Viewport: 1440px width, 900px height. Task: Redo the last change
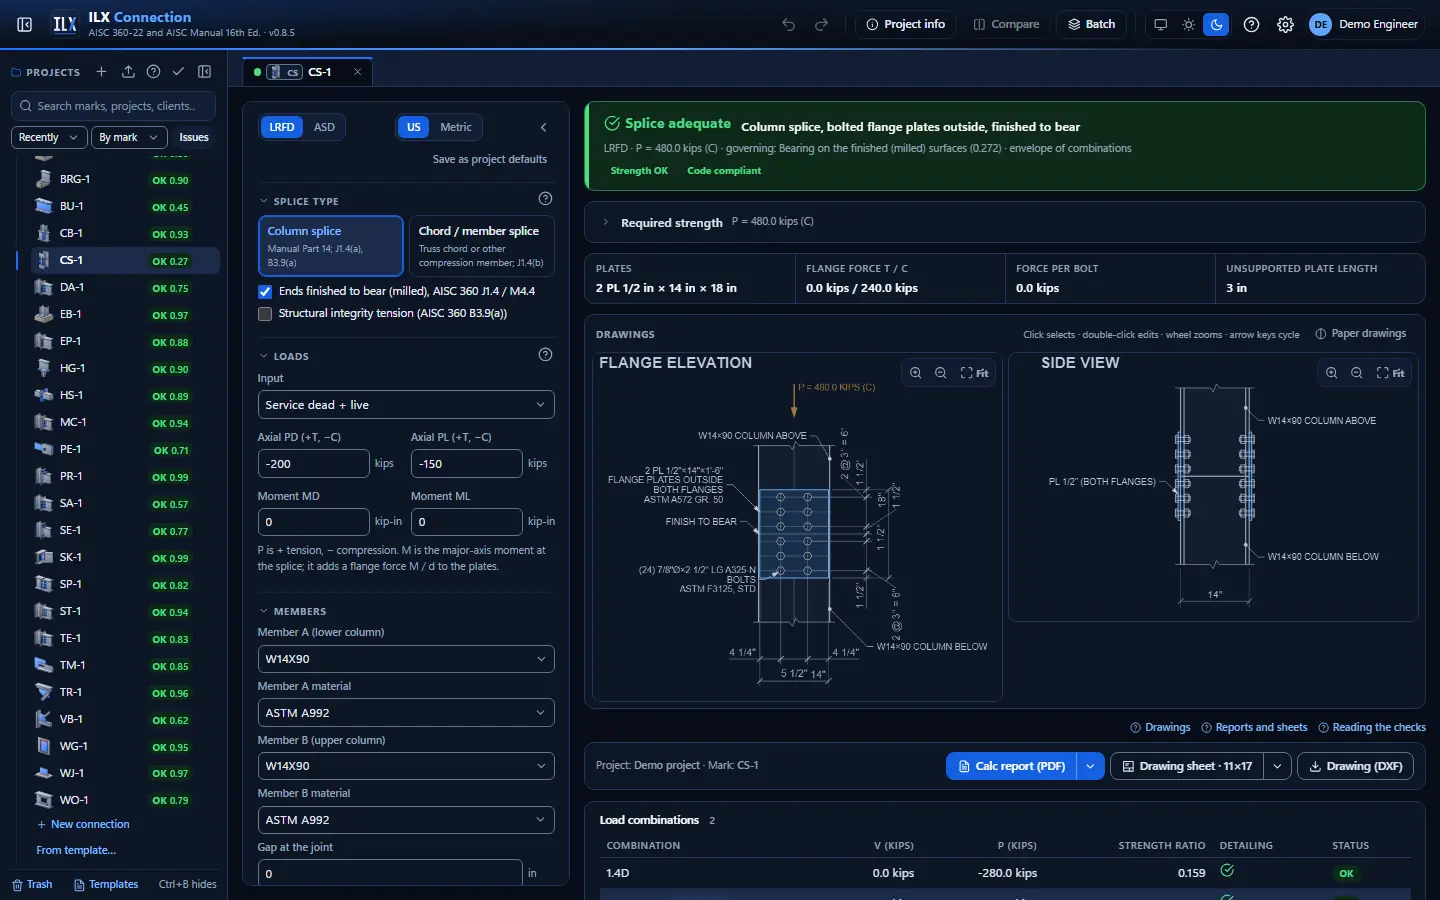[x=822, y=24]
